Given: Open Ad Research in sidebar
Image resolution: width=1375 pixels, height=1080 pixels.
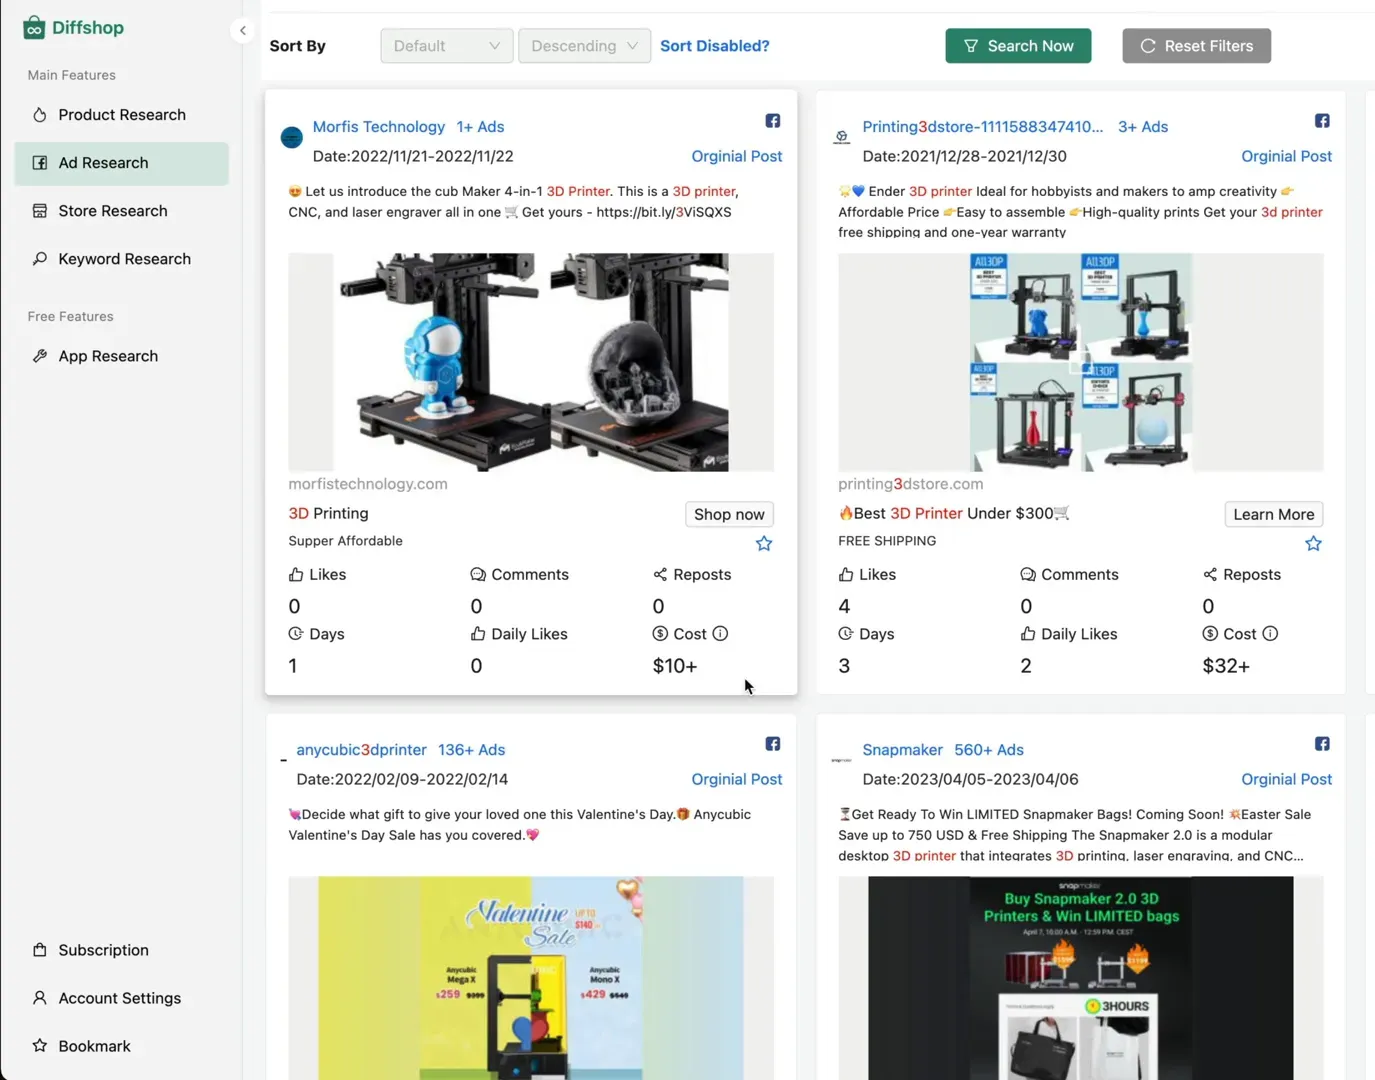Looking at the screenshot, I should coord(122,163).
